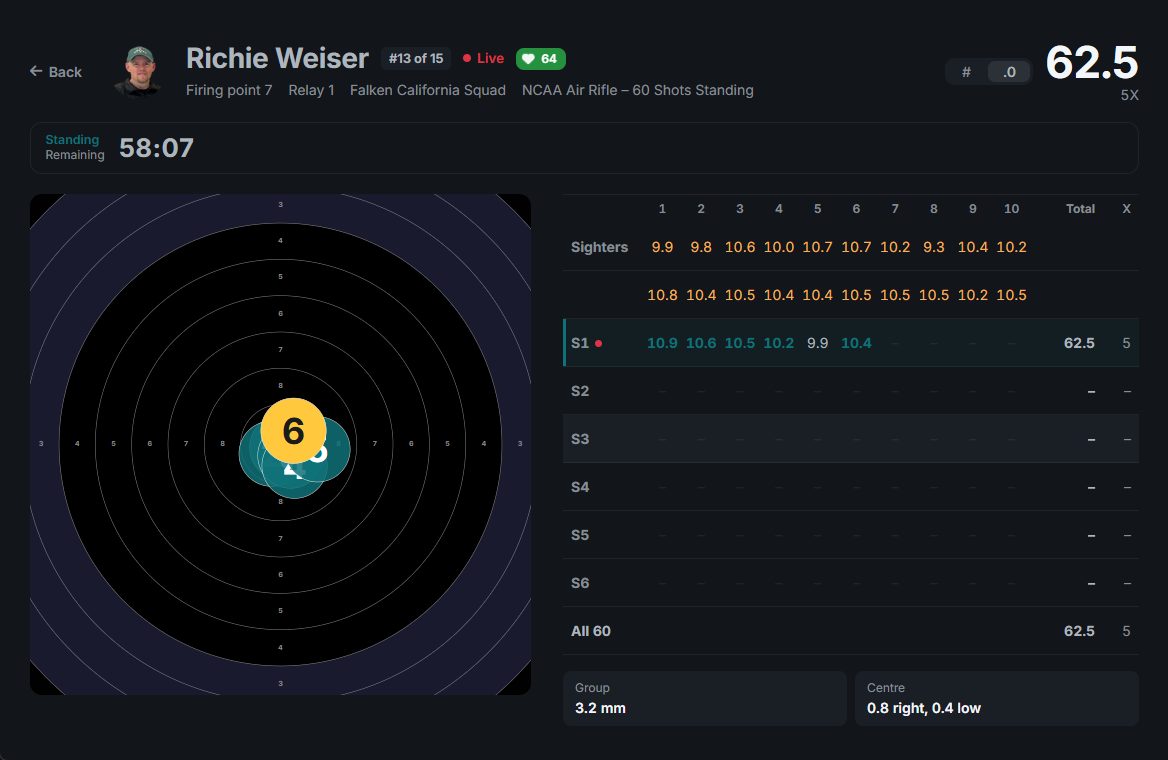This screenshot has width=1168, height=760.
Task: Click the large 62.5 total score
Action: tap(1091, 63)
